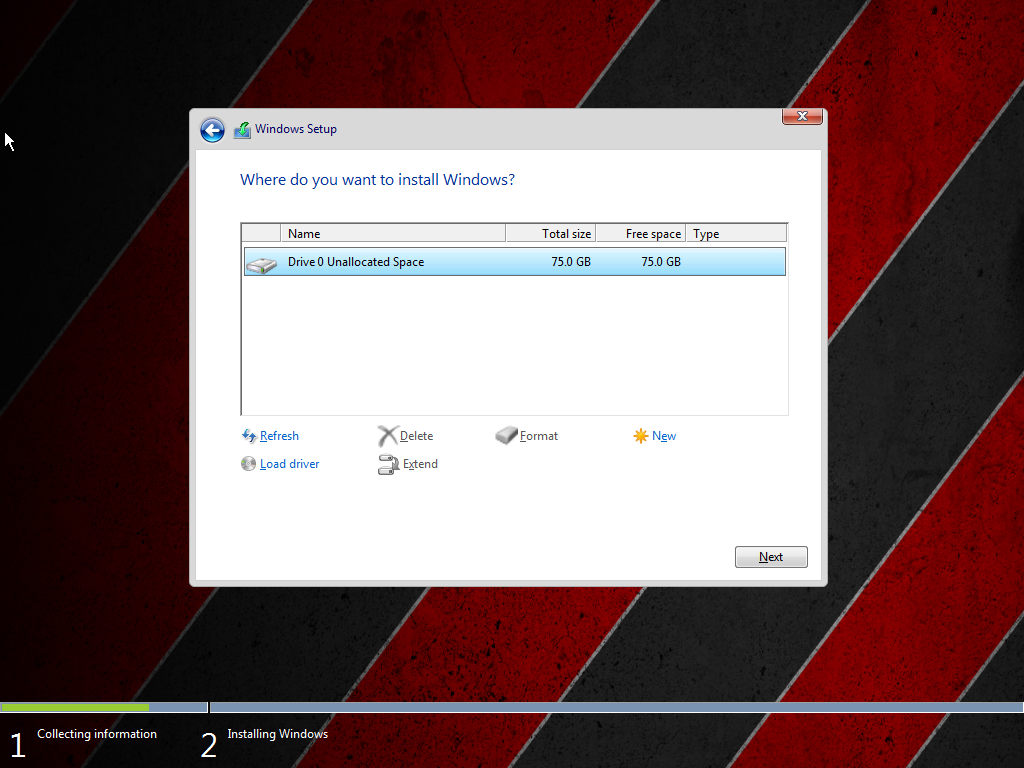Go back using the blue arrow button
The height and width of the screenshot is (768, 1024).
coord(212,130)
